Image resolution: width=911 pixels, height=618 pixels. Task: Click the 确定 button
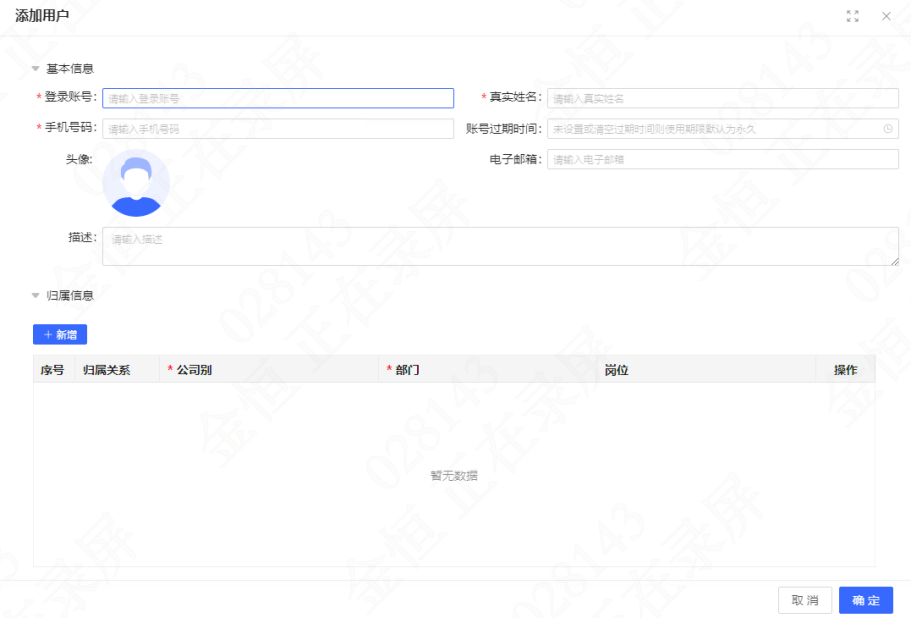[866, 600]
